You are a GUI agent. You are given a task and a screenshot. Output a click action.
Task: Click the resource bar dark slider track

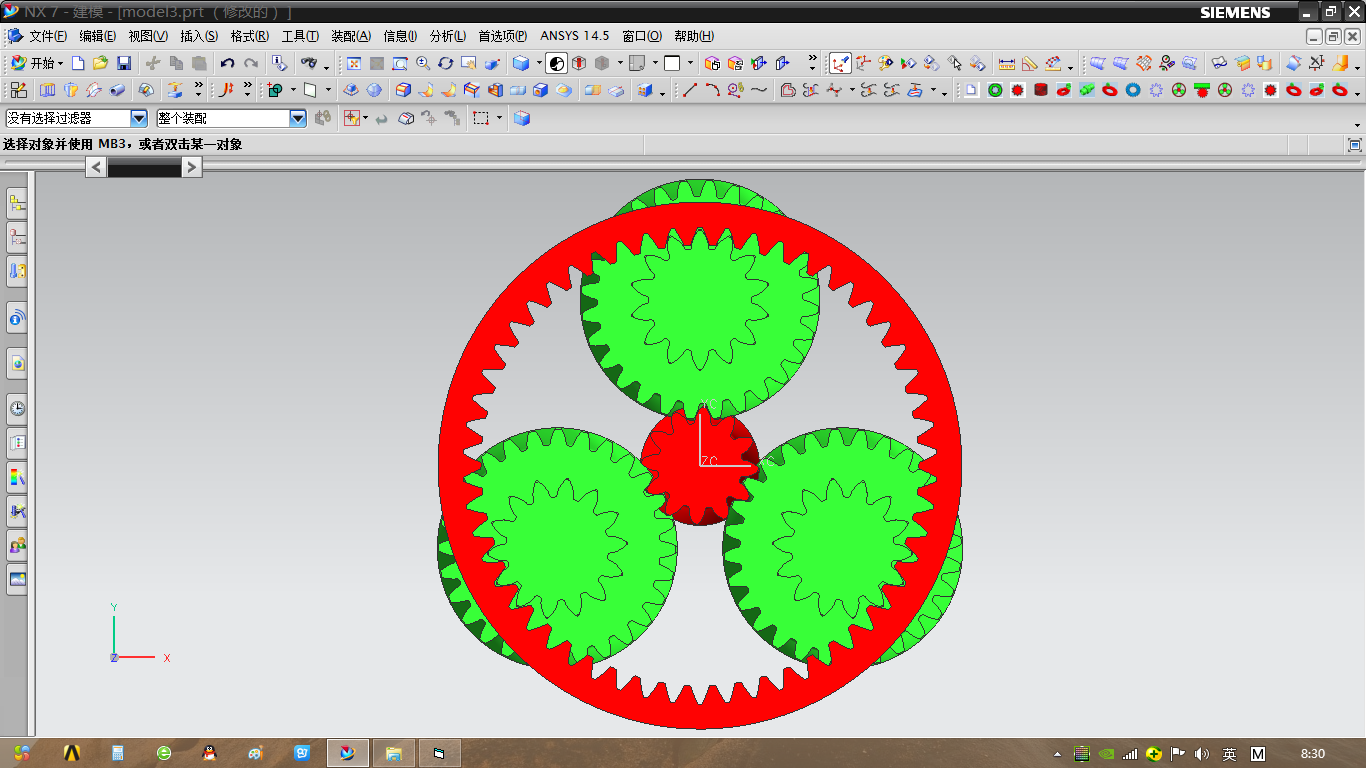pyautogui.click(x=144, y=169)
